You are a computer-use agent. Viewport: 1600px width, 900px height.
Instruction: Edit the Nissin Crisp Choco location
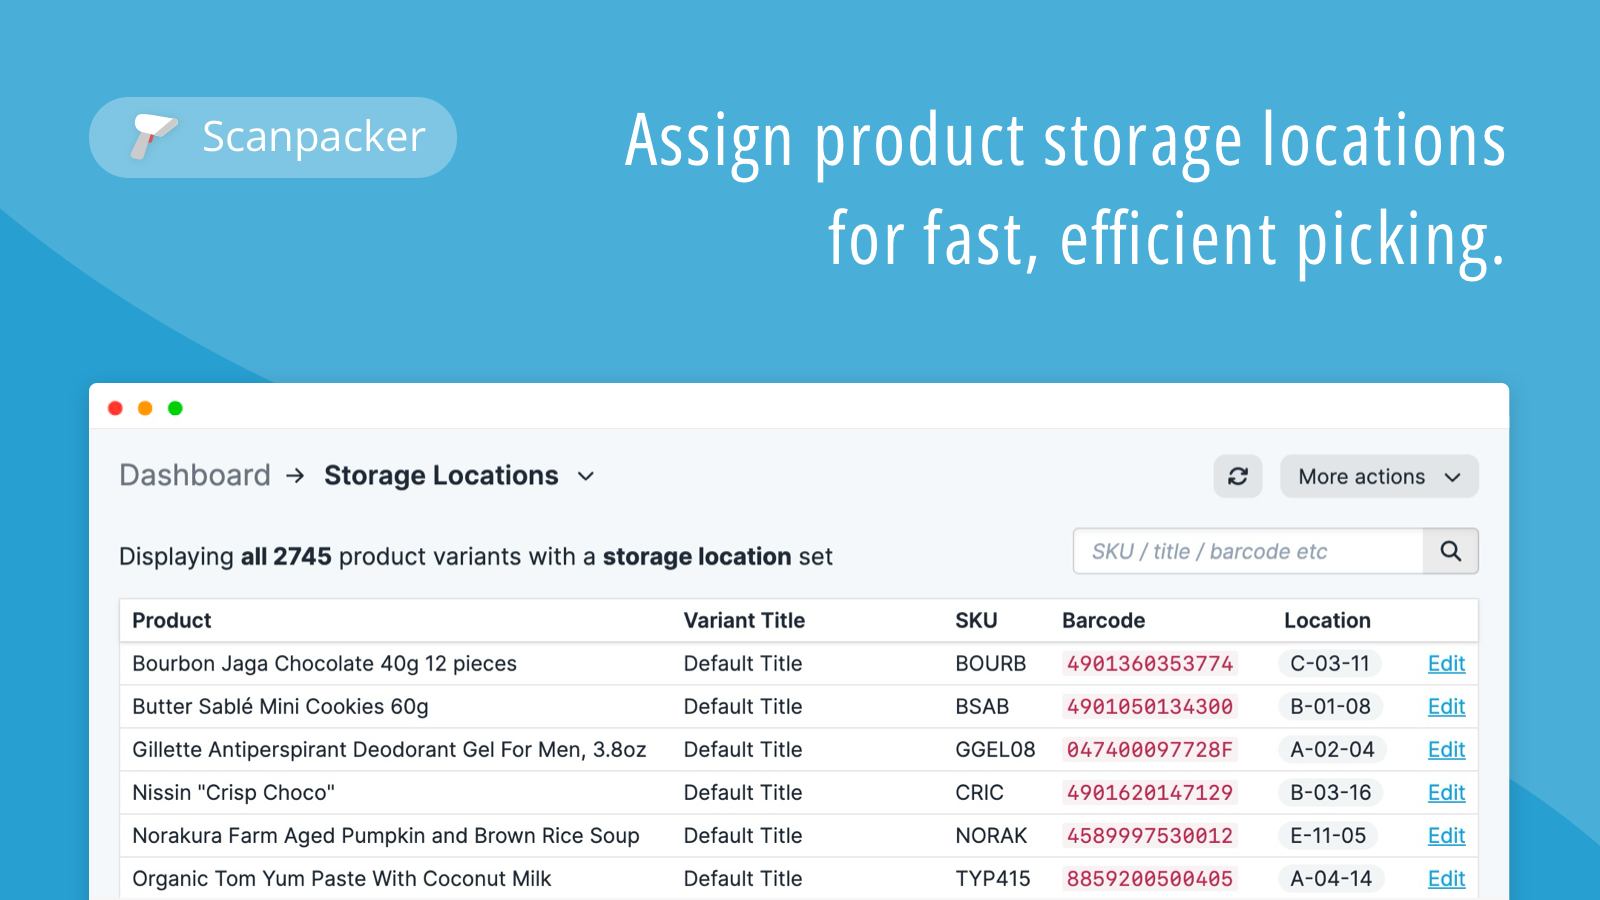(x=1446, y=792)
